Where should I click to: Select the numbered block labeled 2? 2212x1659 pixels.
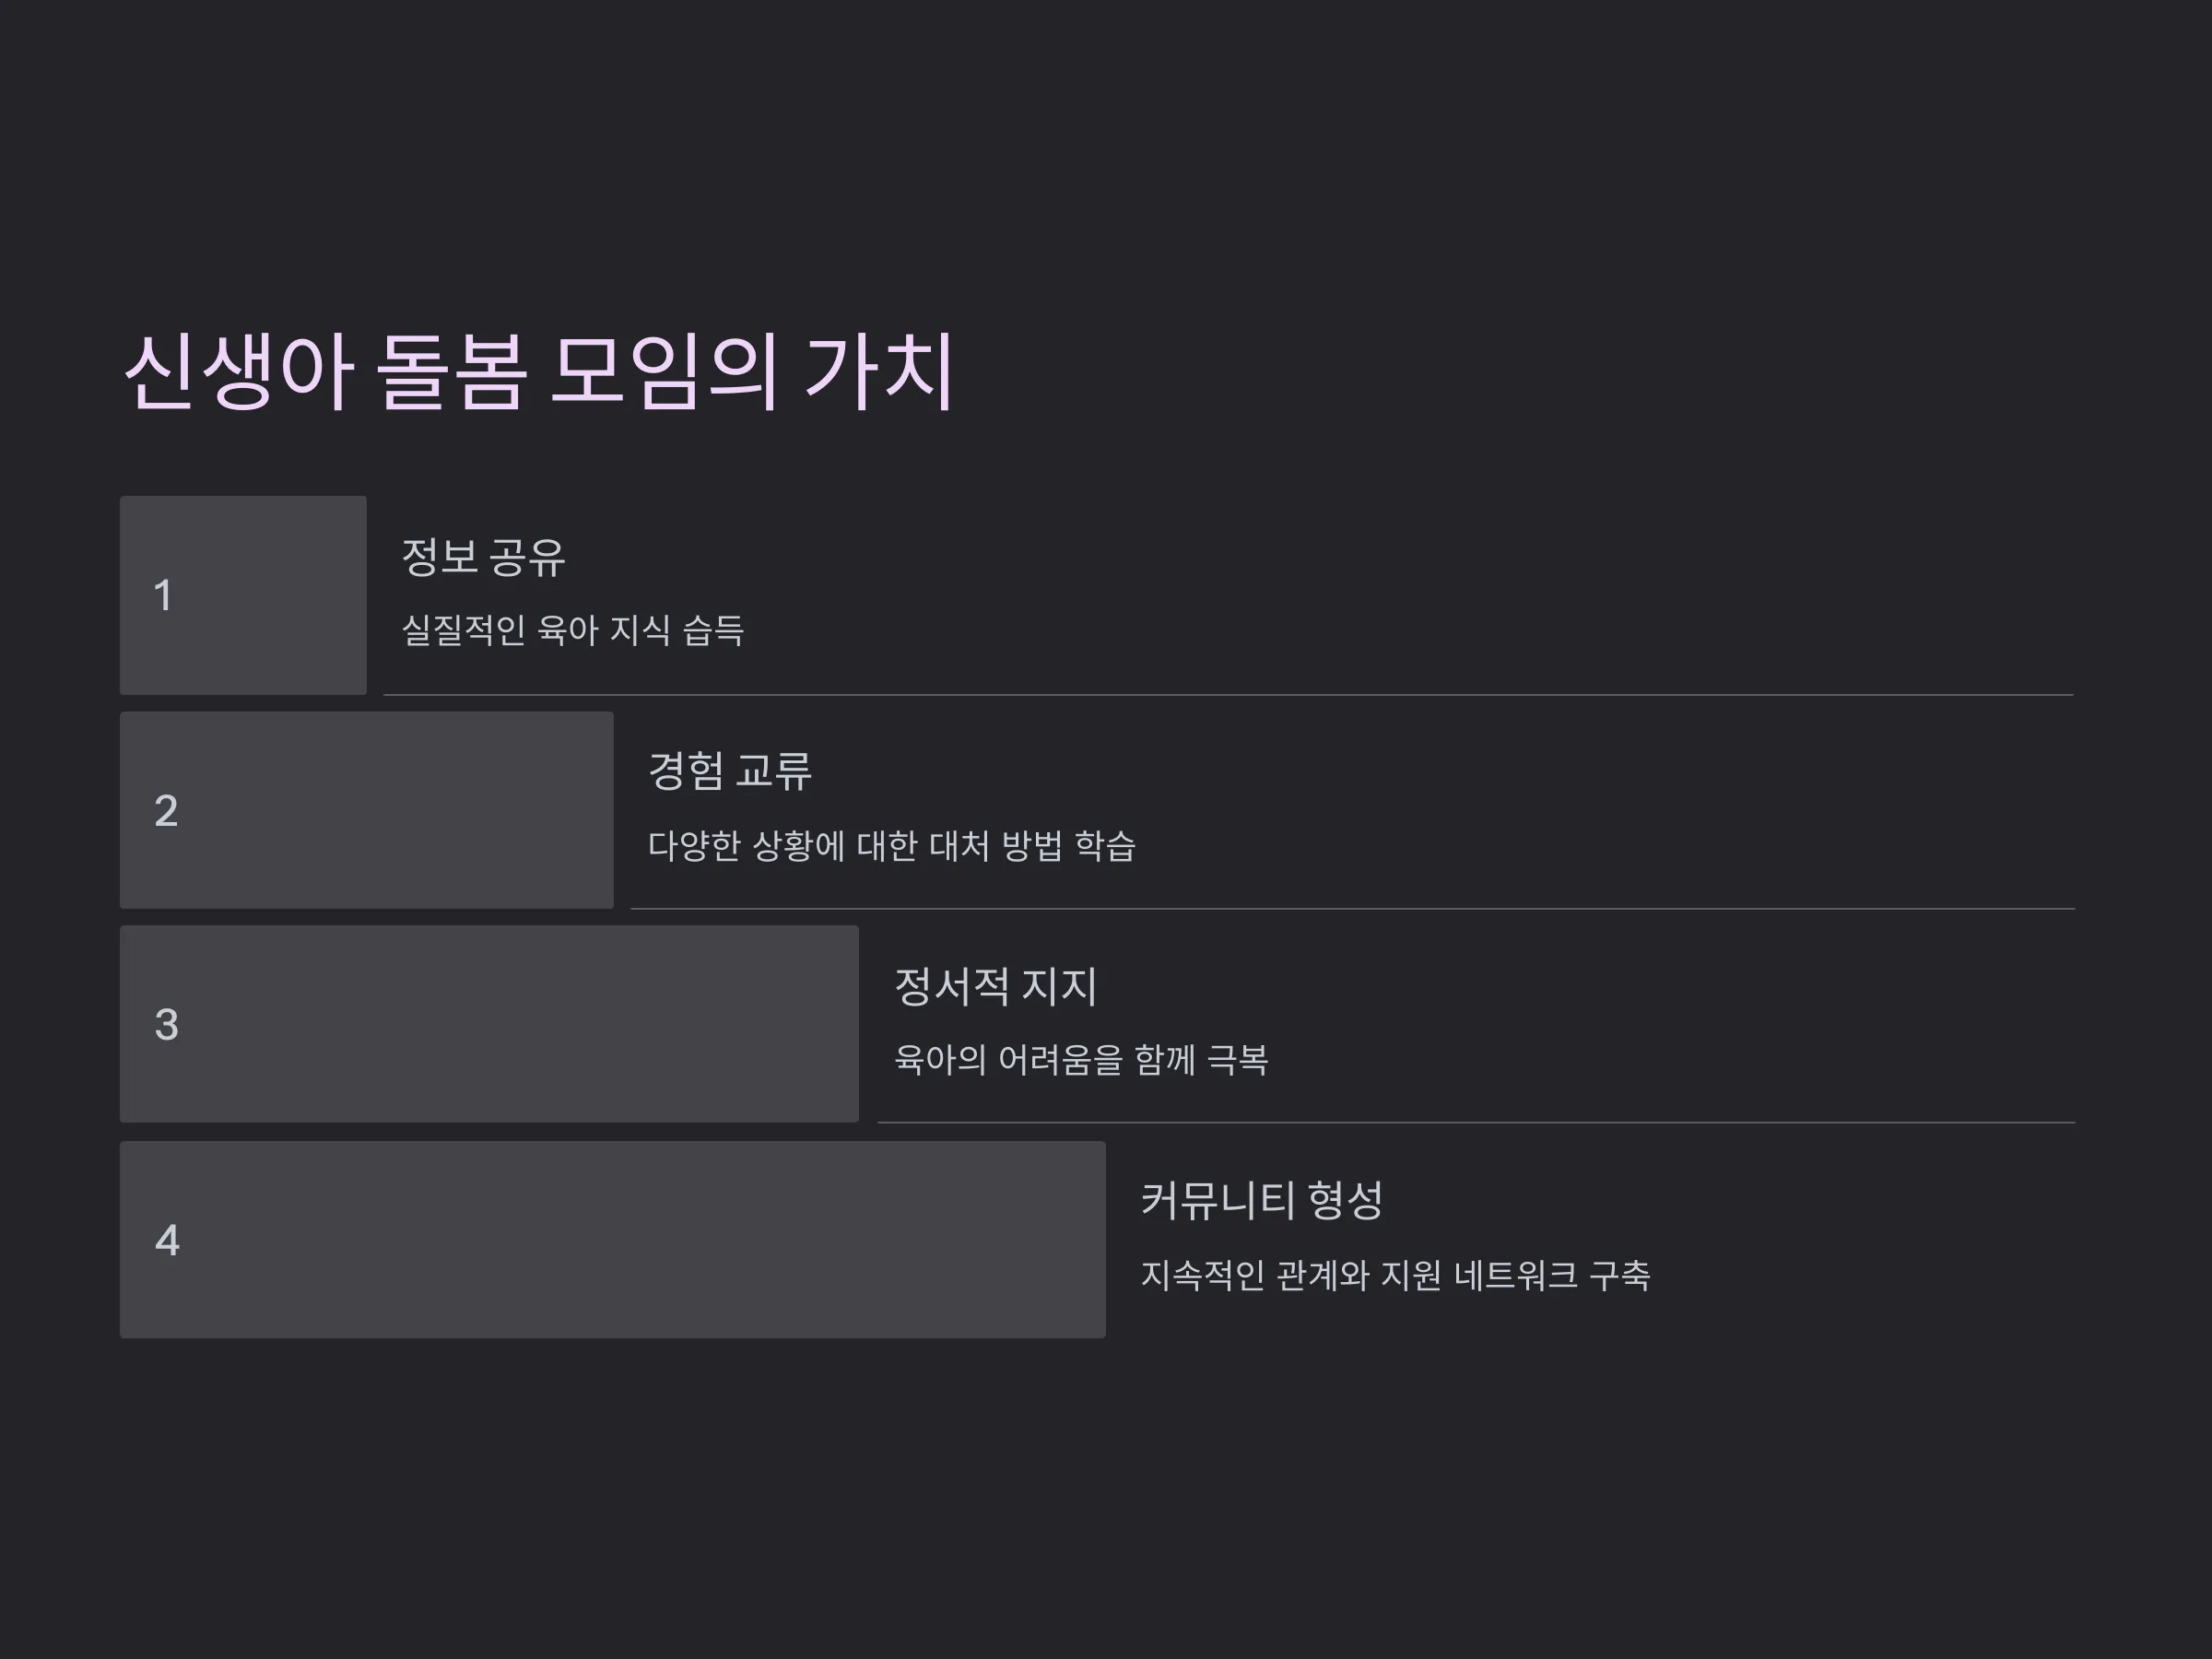pos(367,810)
